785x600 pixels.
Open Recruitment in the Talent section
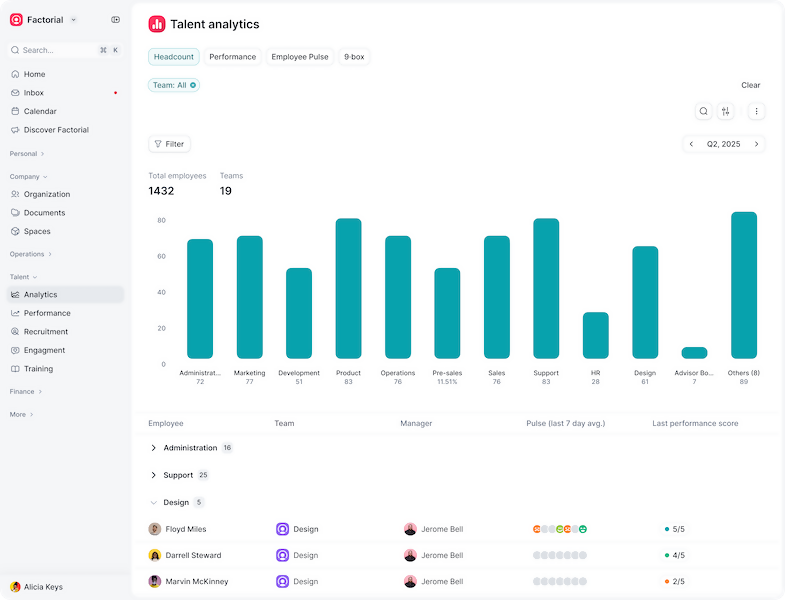(x=46, y=332)
